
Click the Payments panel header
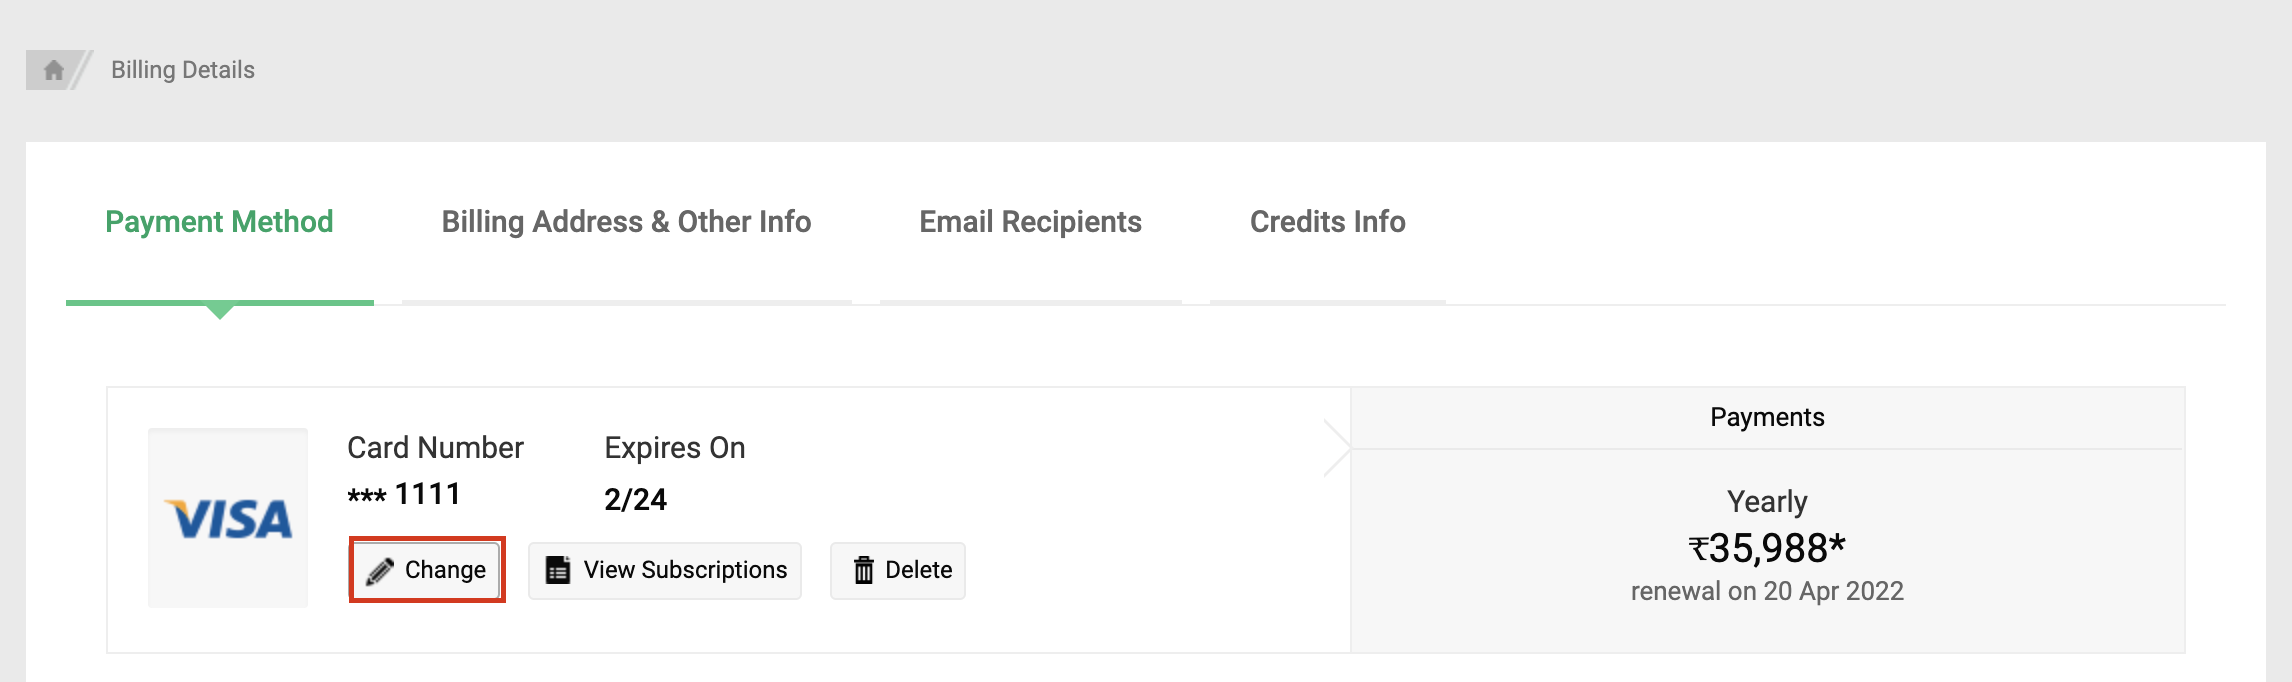coord(1767,418)
